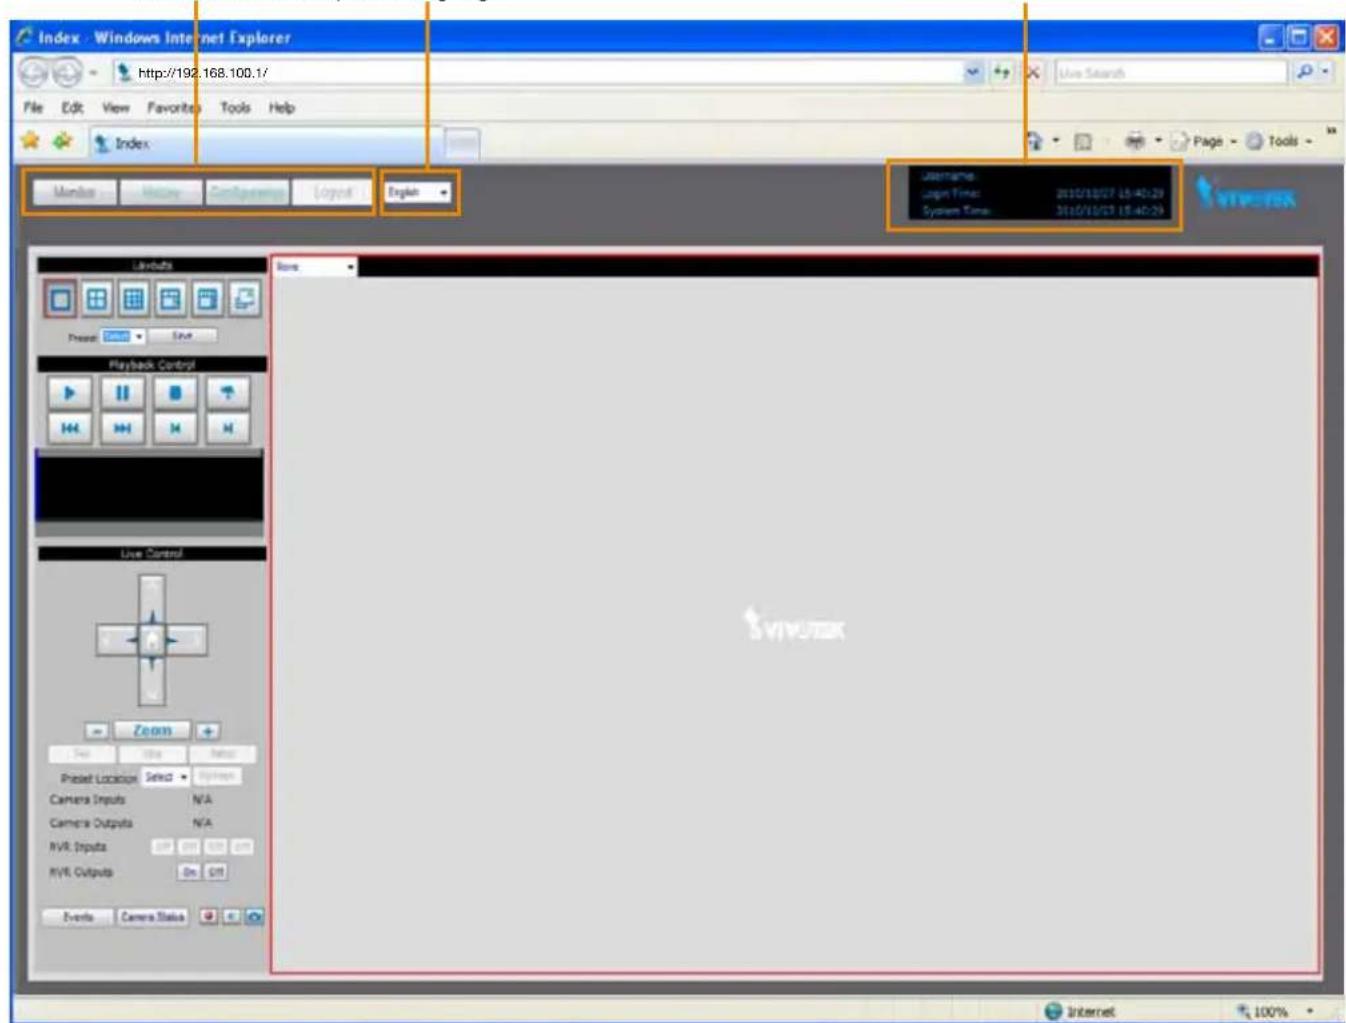Click the middle small icon beside Camera Status
This screenshot has height=1023, width=1346.
231,916
